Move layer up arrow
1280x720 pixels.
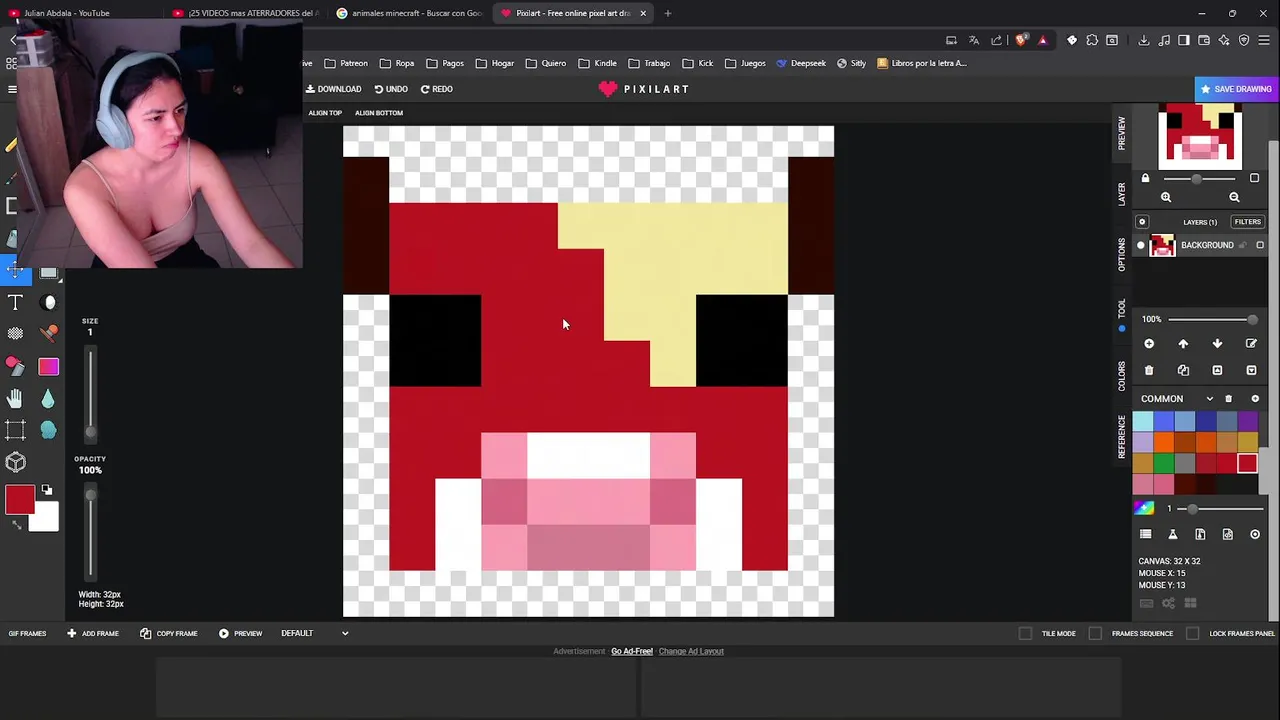[1183, 344]
